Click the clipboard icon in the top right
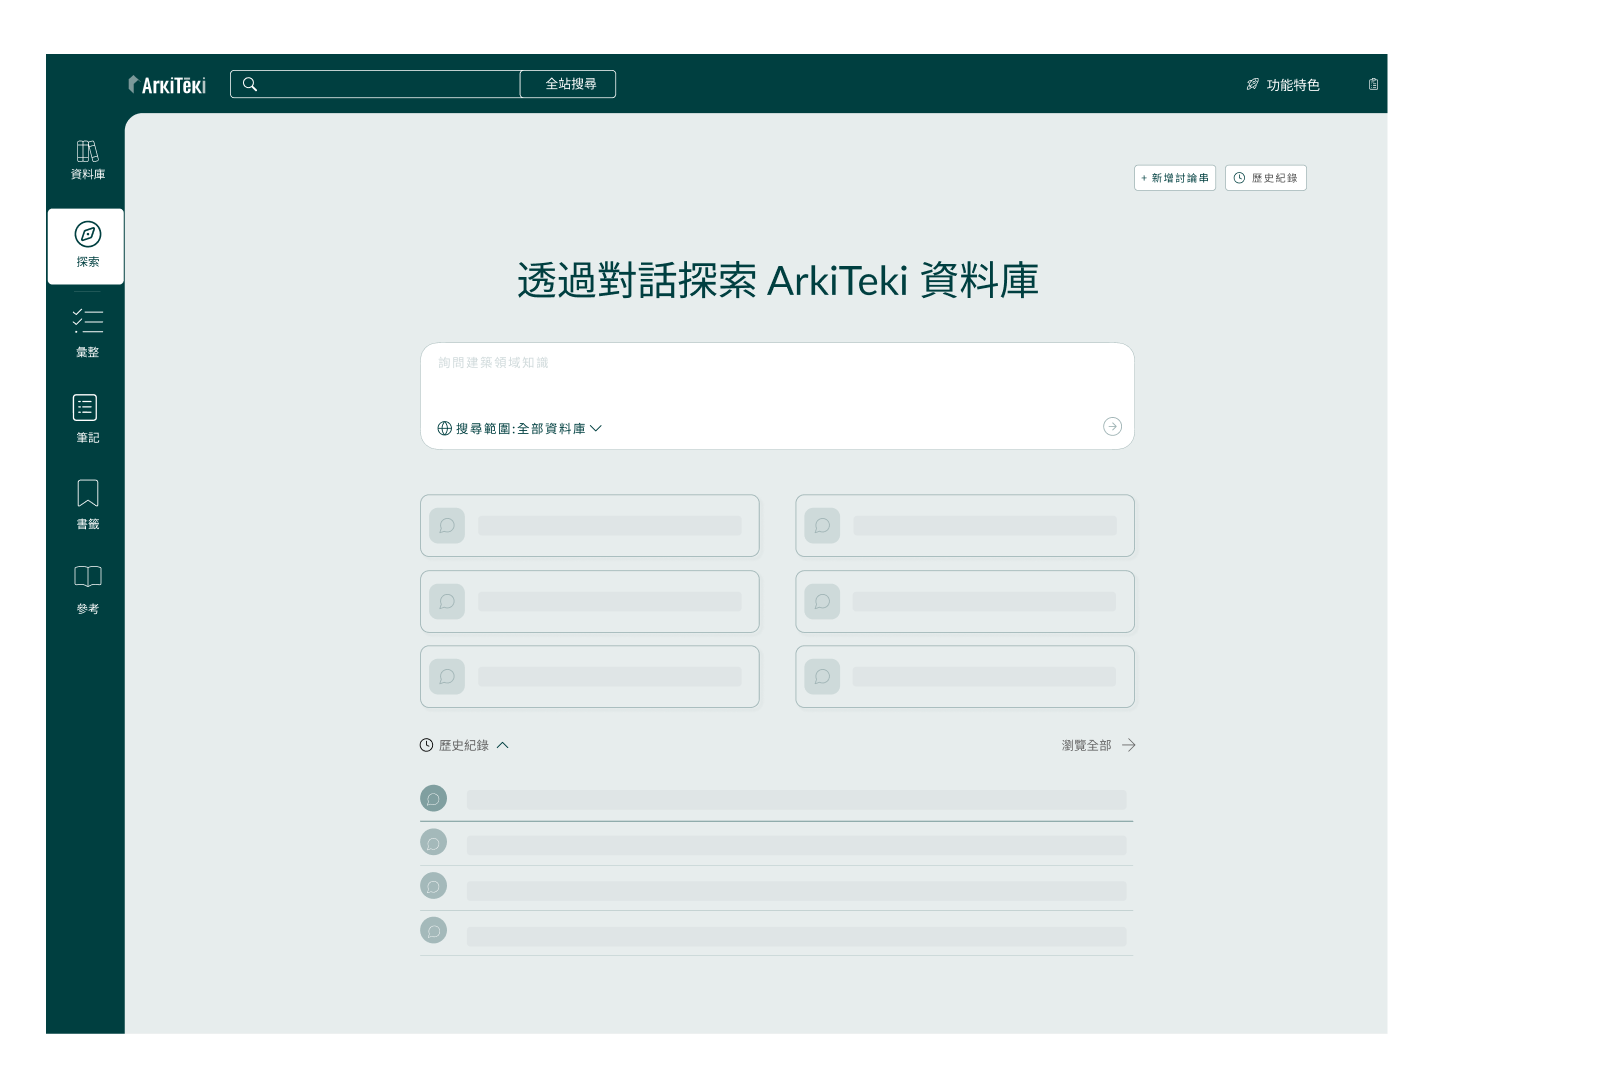This screenshot has height=1084, width=1600. 1374,84
